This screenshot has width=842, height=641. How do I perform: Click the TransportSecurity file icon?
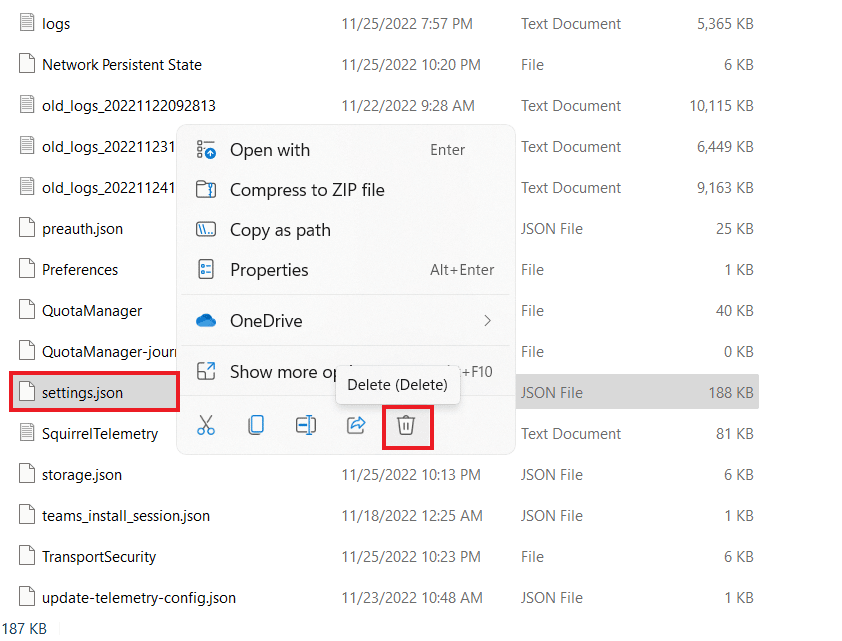point(27,556)
